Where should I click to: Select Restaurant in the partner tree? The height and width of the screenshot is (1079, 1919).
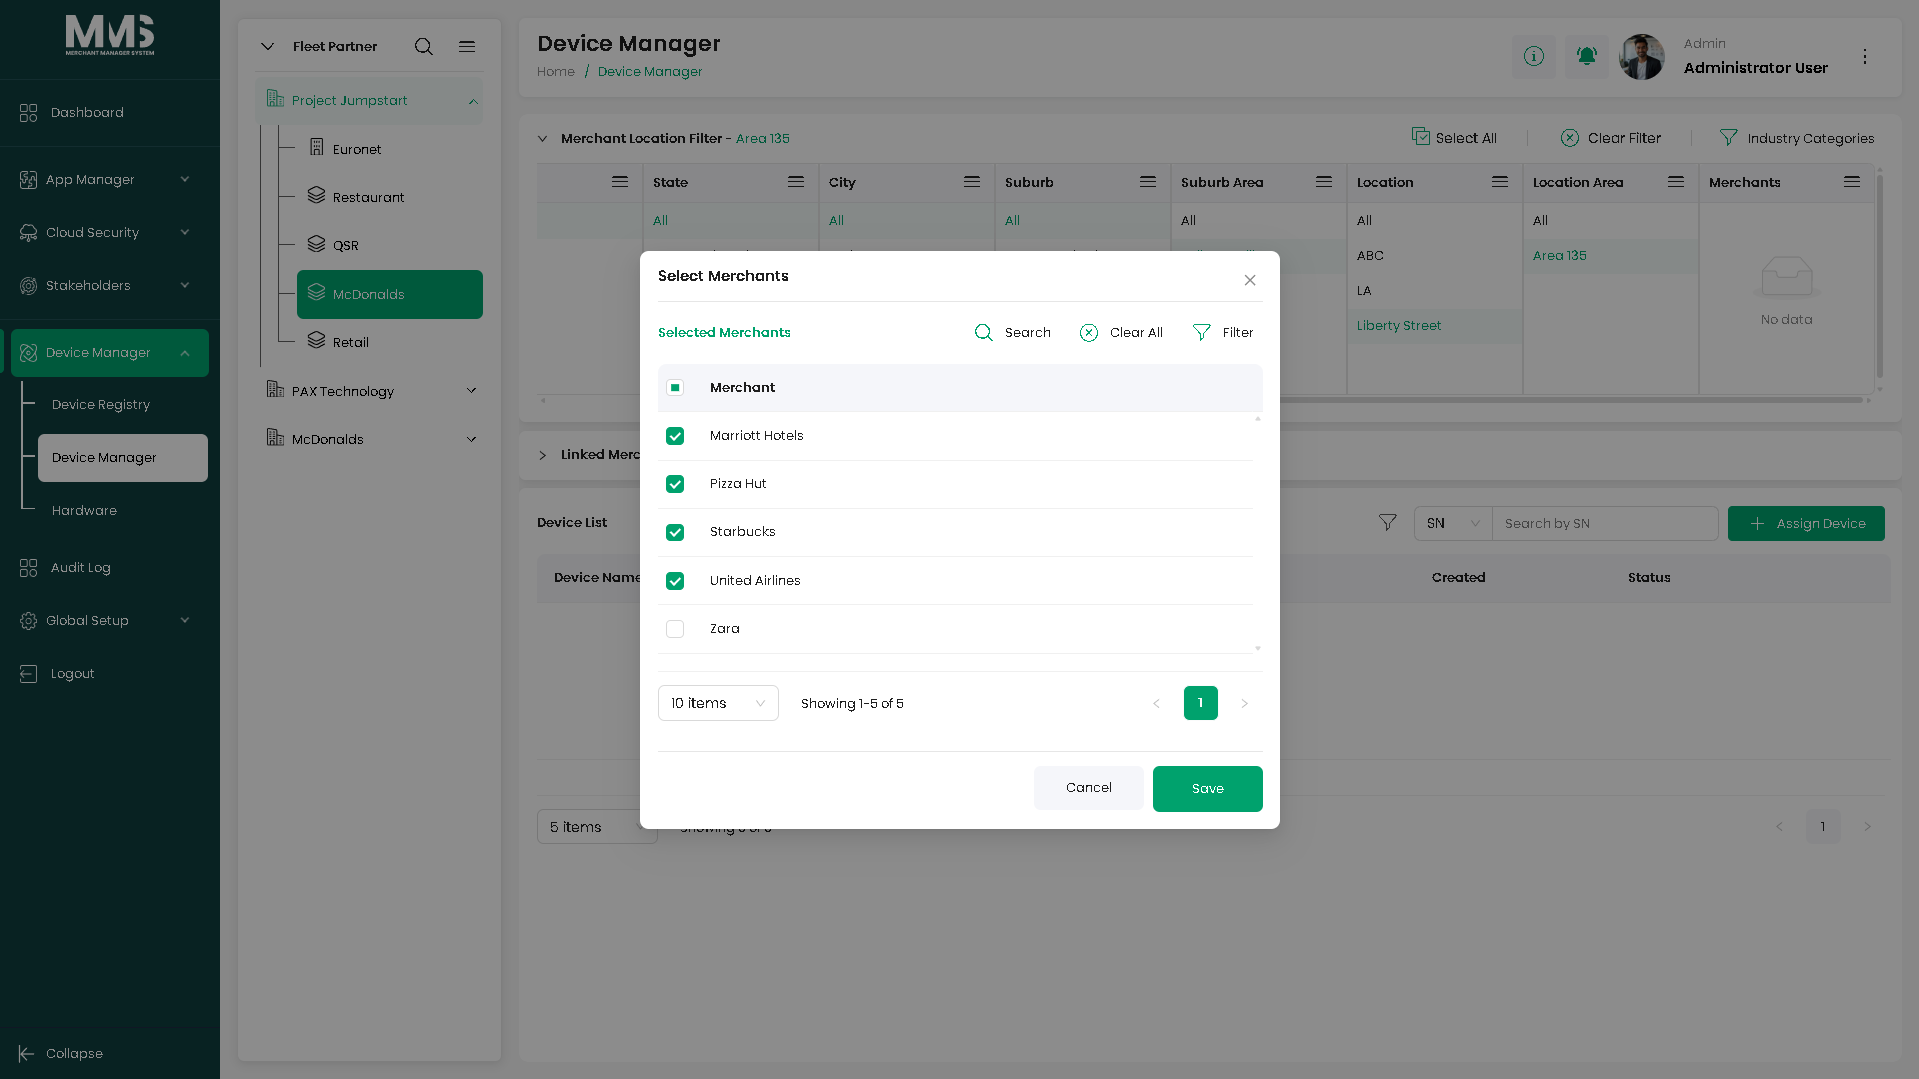[368, 198]
